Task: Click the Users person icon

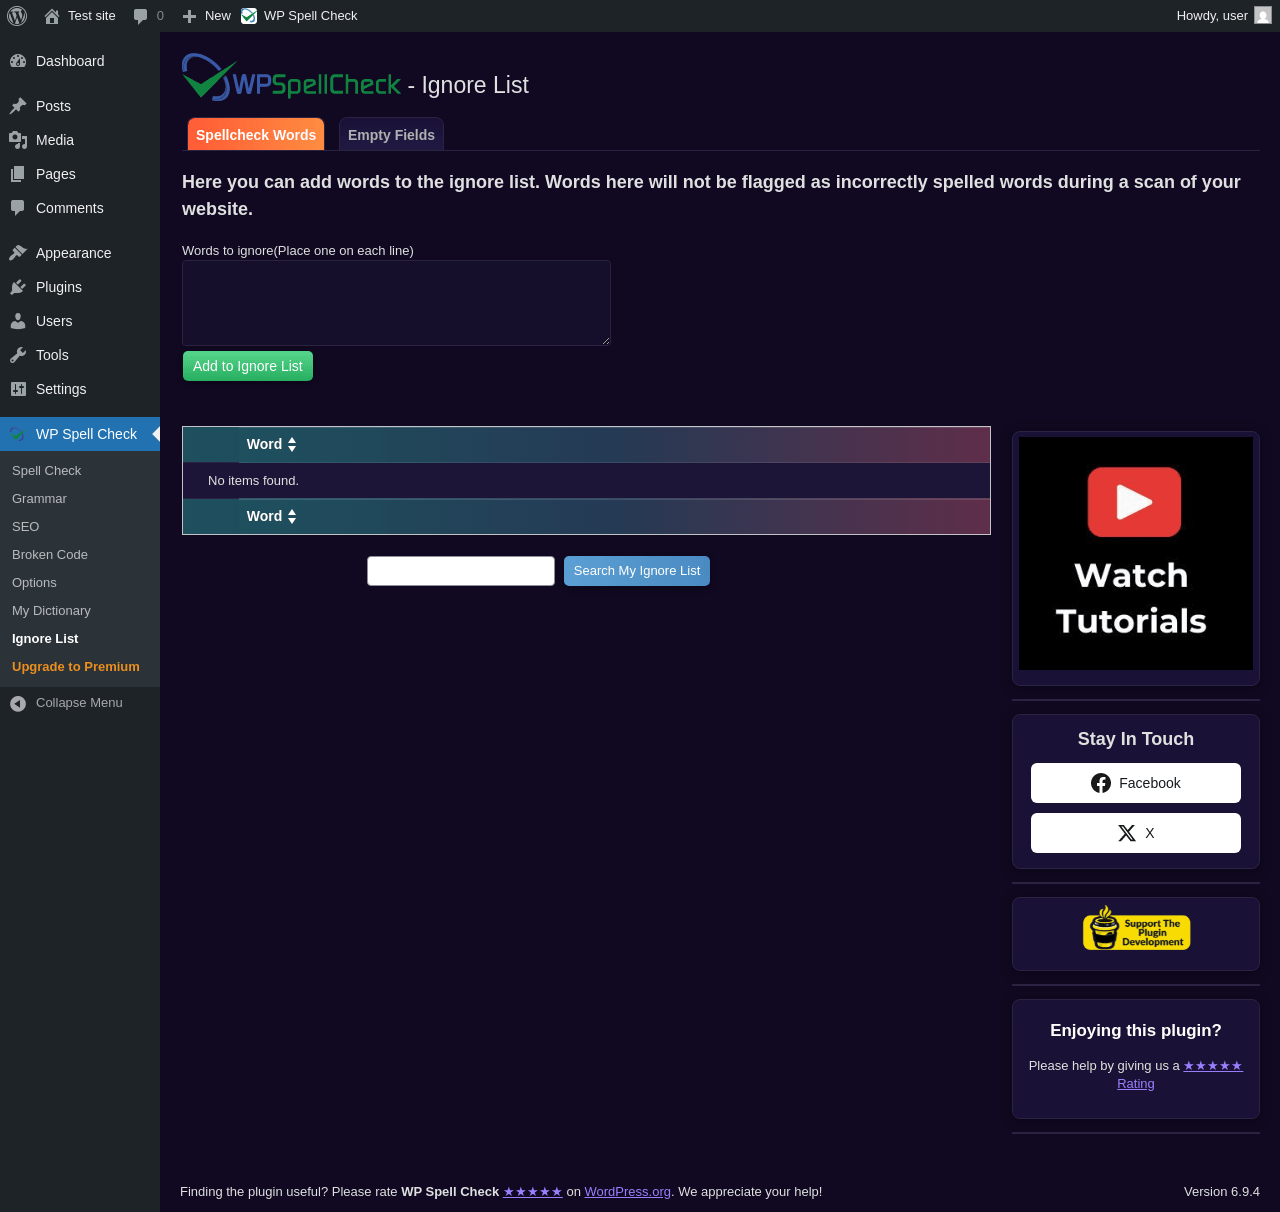Action: pos(18,321)
